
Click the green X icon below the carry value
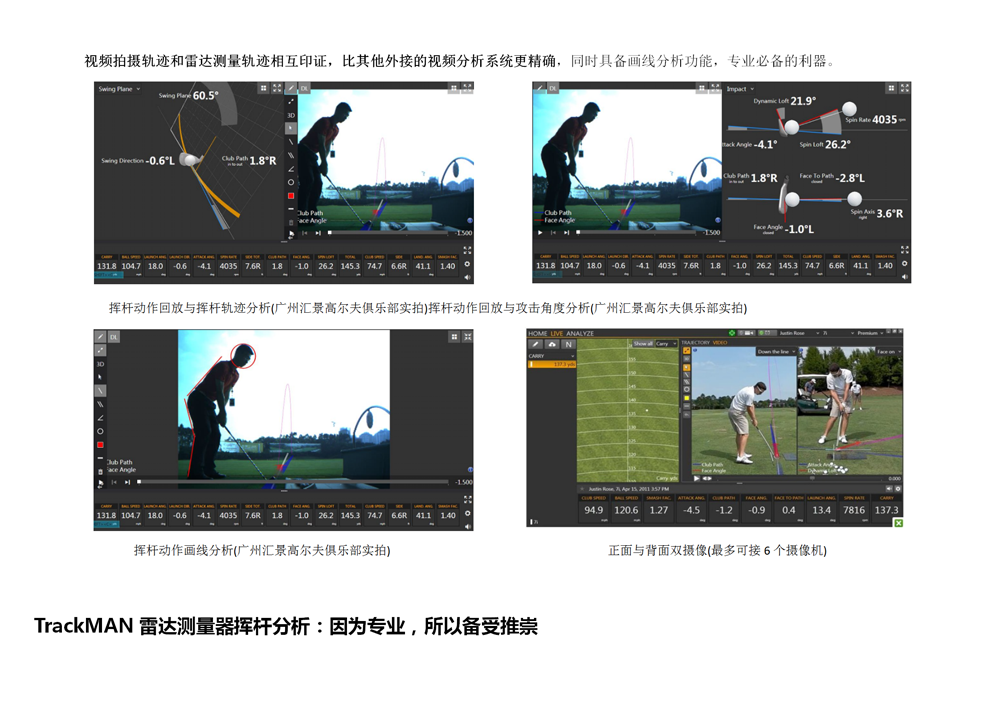click(x=898, y=523)
